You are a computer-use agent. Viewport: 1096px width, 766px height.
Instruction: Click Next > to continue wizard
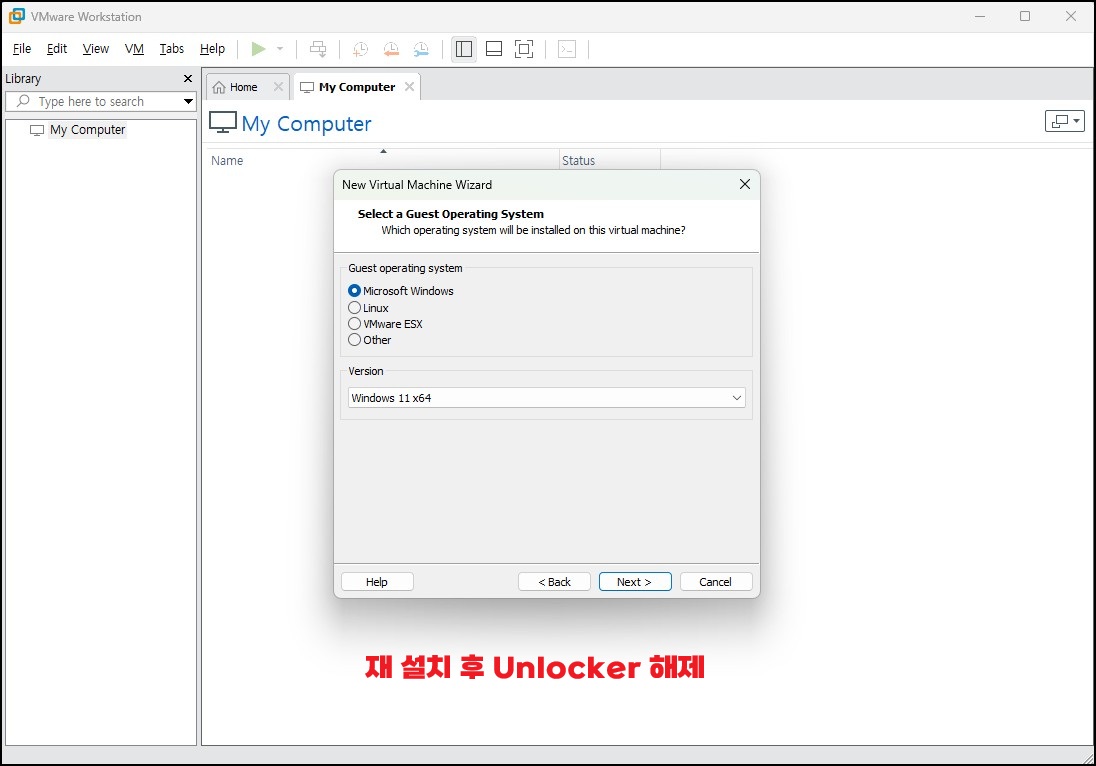coord(635,581)
